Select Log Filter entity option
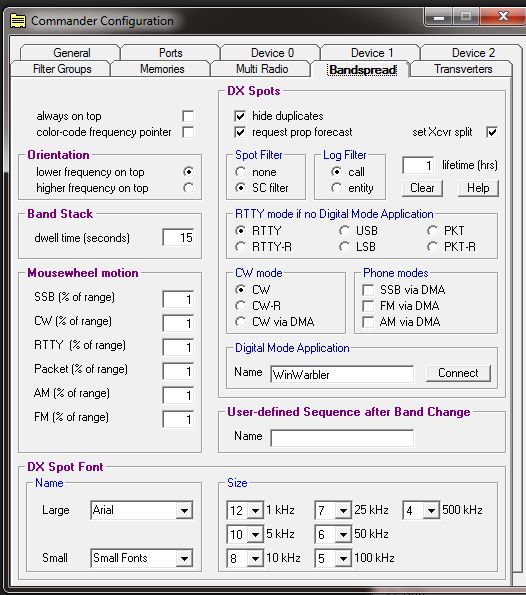The height and width of the screenshot is (595, 526). (336, 188)
